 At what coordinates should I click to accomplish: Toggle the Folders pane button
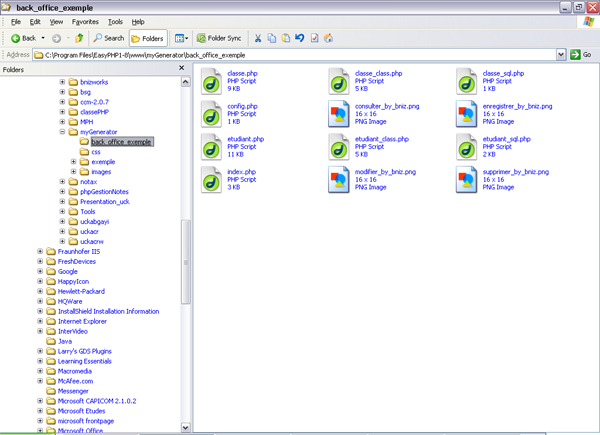click(x=146, y=38)
